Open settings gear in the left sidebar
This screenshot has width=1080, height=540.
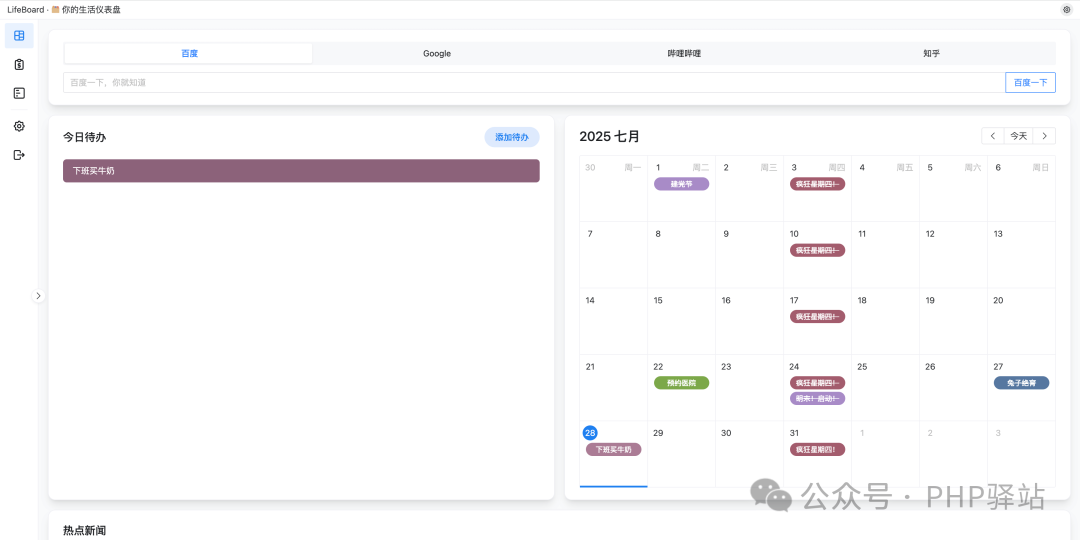click(19, 126)
